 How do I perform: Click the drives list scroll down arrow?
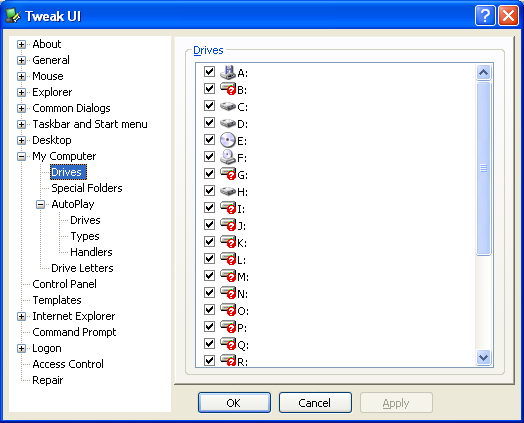tap(484, 358)
